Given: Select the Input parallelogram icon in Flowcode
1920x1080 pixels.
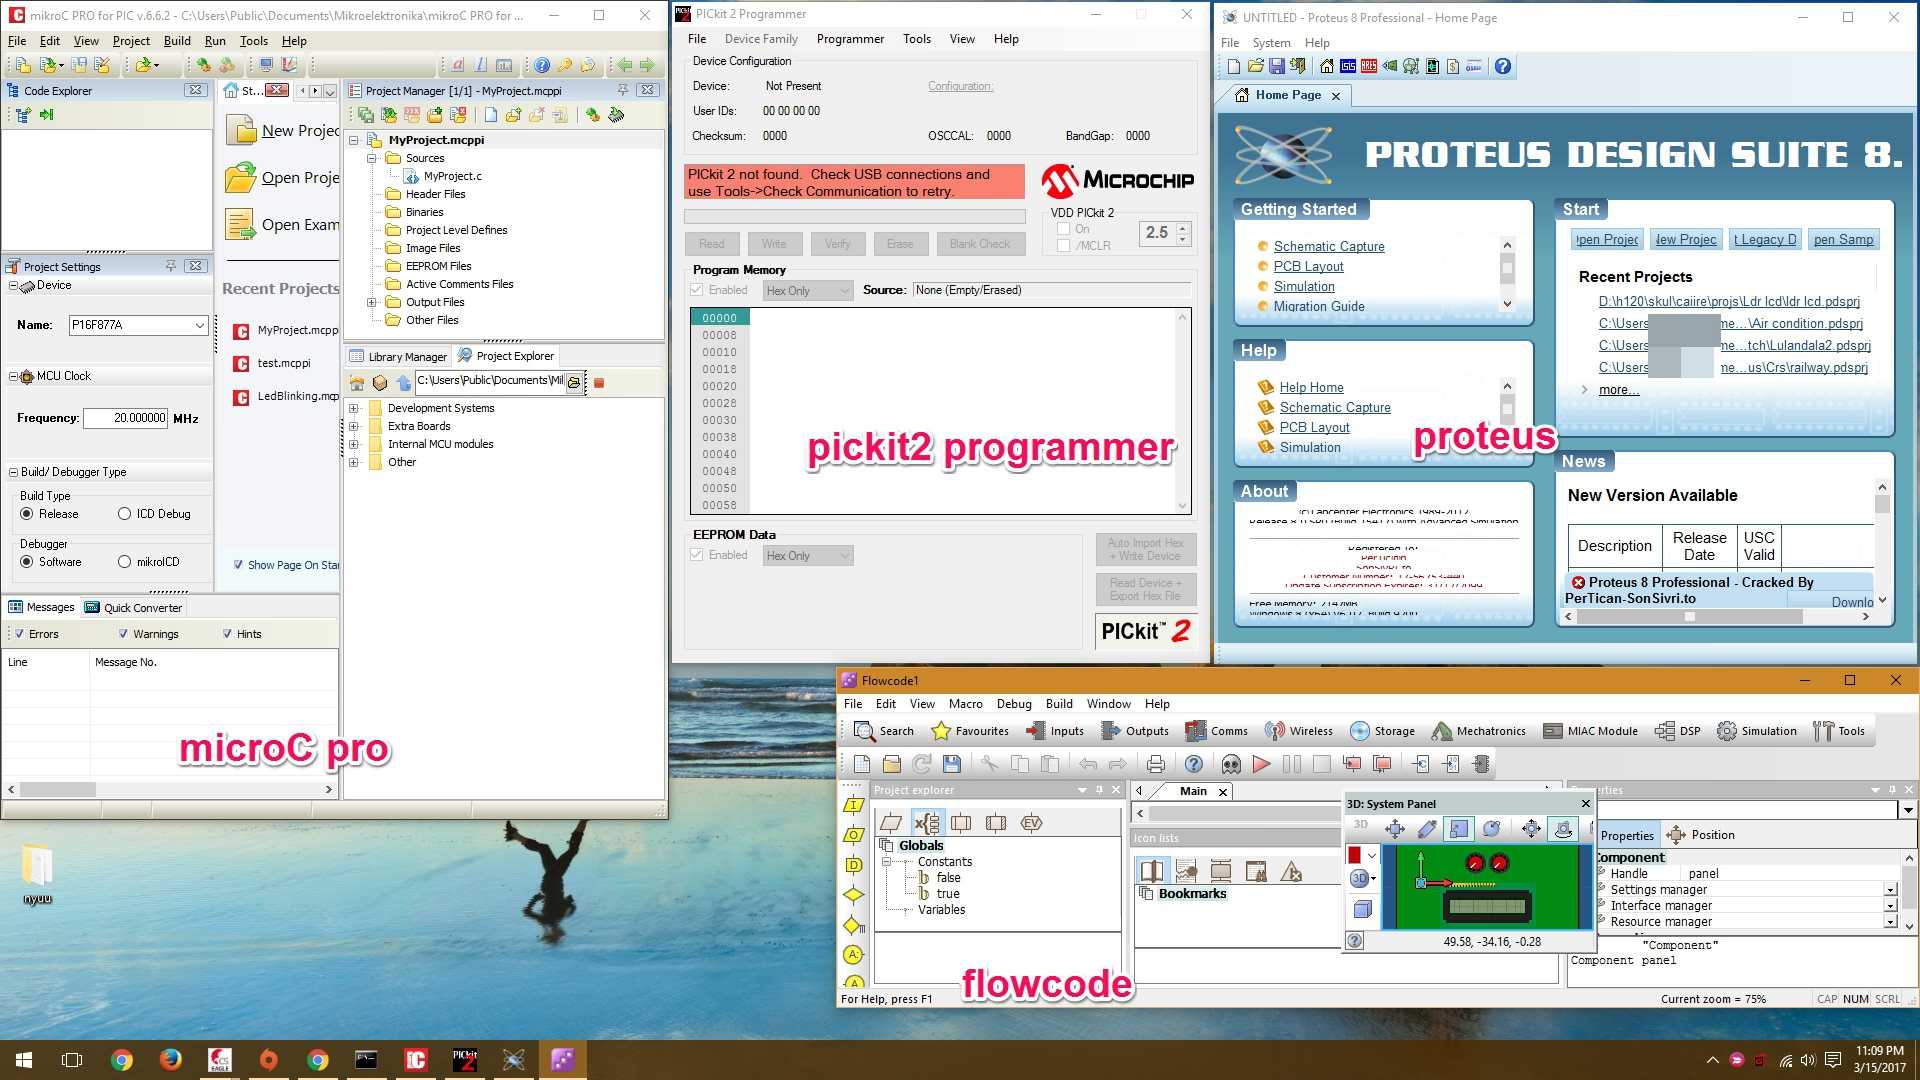Looking at the screenshot, I should 853,805.
